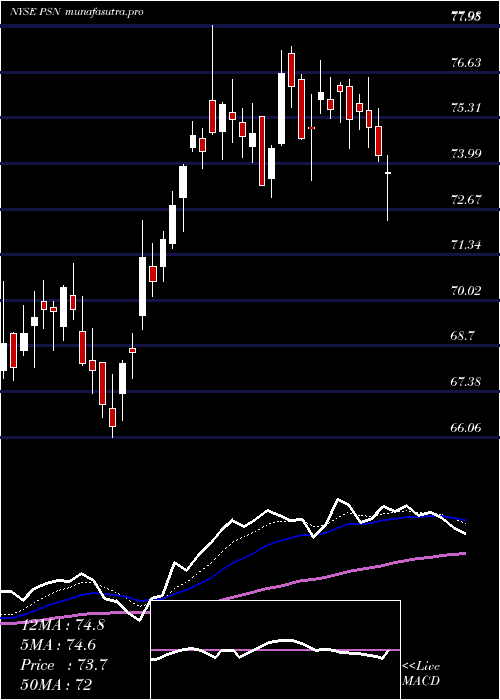This screenshot has height=700, width=500.
Task: Click the last candlestick near 73.7
Action: coord(388,188)
